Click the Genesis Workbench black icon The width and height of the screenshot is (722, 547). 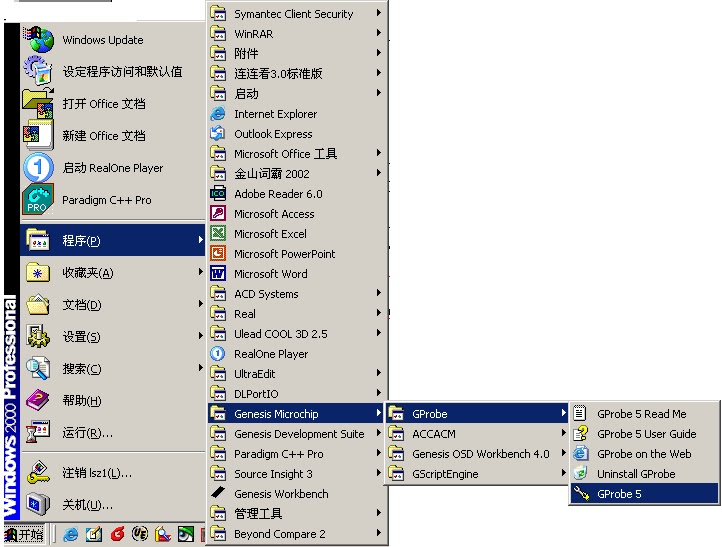click(x=218, y=493)
